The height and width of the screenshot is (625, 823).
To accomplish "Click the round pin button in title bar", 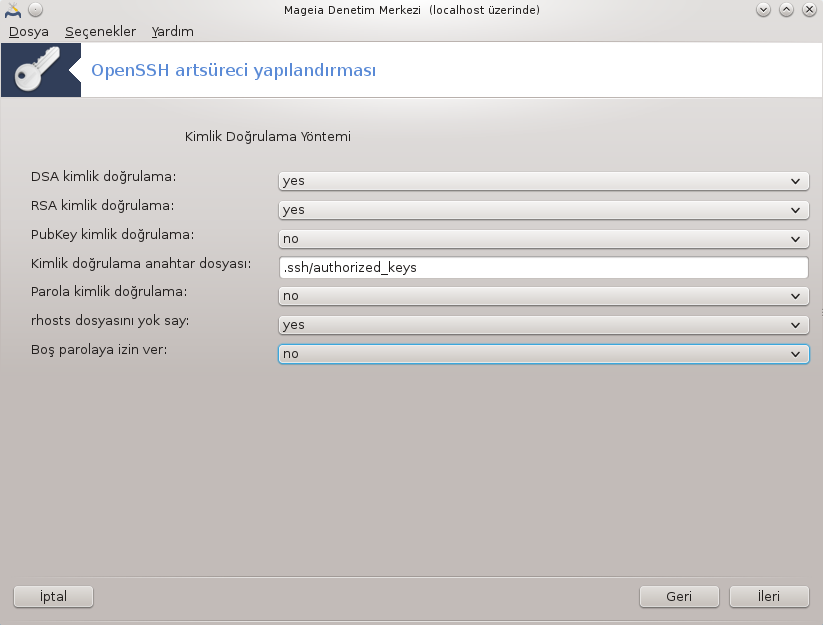I will (x=35, y=9).
